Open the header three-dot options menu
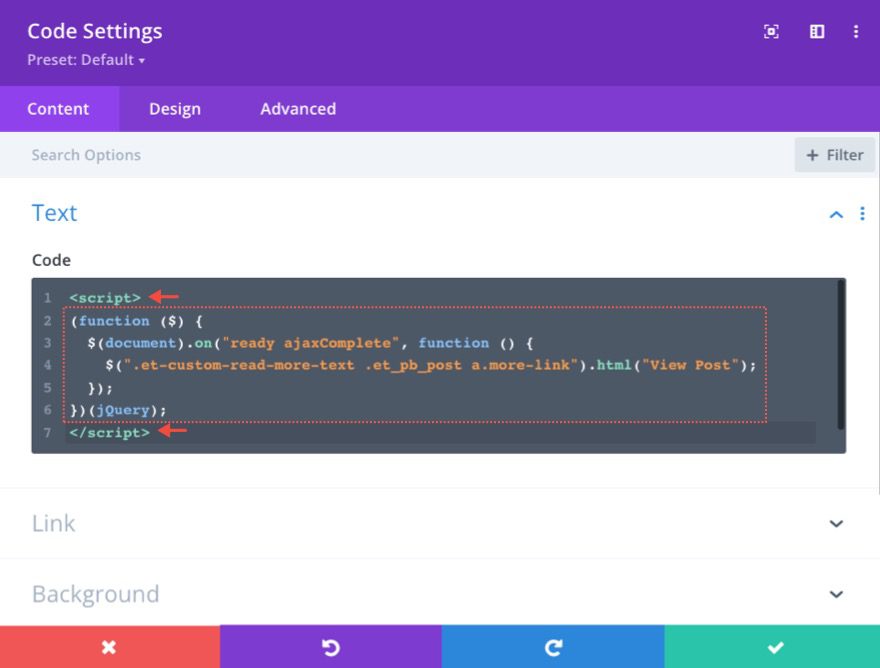Viewport: 880px width, 668px height. coord(856,32)
